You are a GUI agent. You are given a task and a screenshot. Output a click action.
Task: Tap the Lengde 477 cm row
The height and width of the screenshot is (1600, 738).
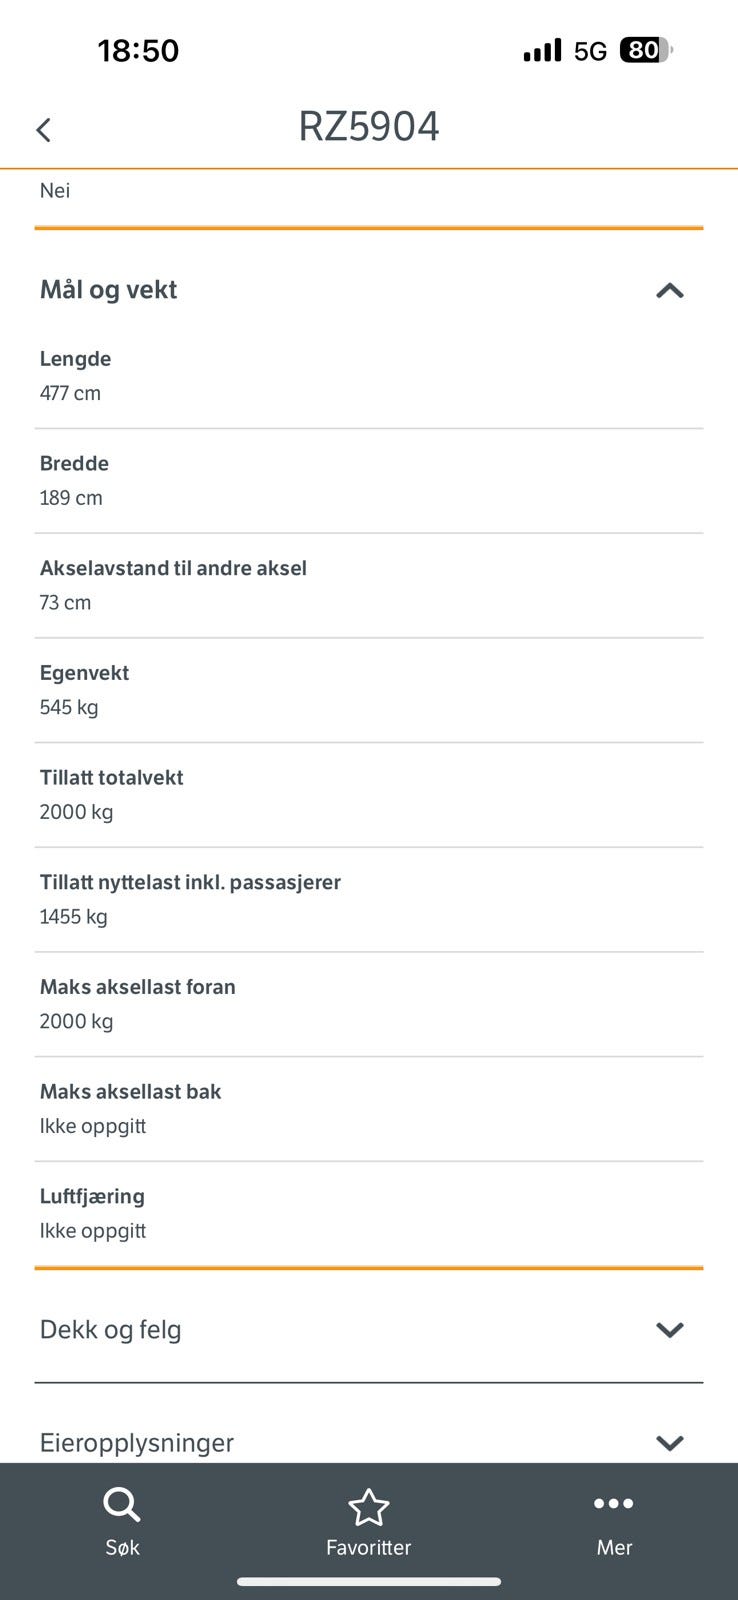(369, 377)
